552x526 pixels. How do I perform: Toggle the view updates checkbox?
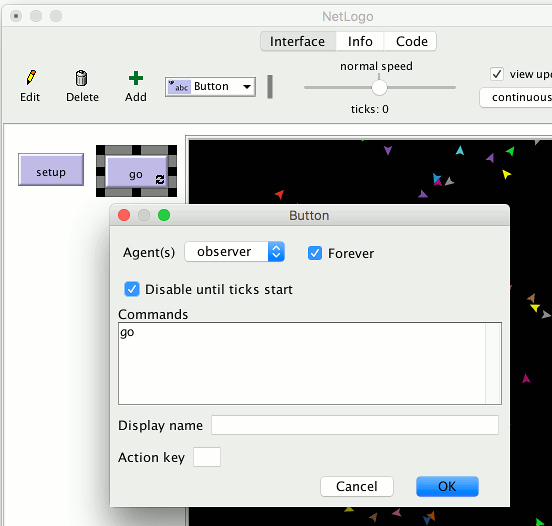(x=497, y=74)
